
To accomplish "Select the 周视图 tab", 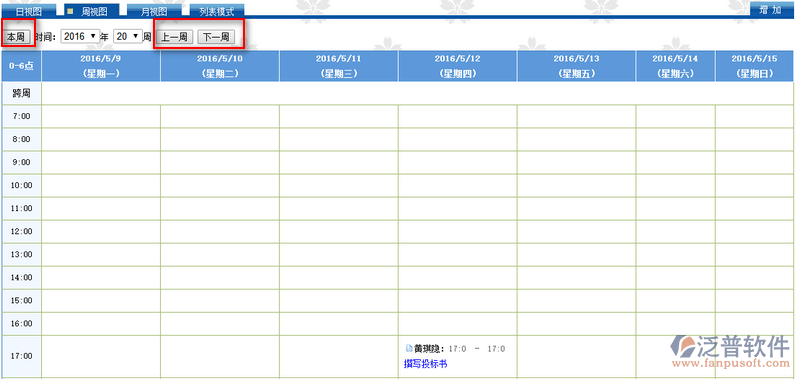I will [x=92, y=11].
